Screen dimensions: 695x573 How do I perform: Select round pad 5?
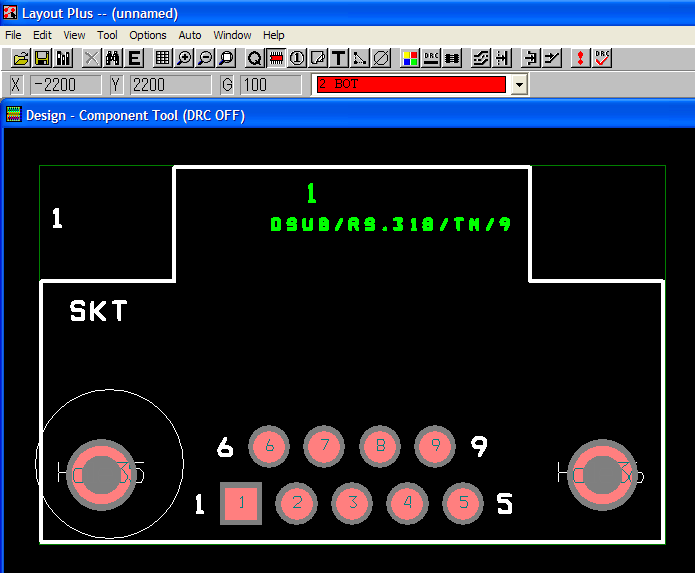(463, 503)
